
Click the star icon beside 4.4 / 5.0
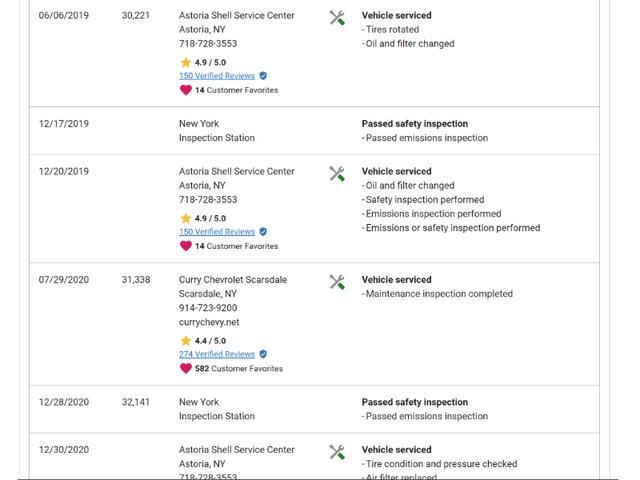[186, 340]
